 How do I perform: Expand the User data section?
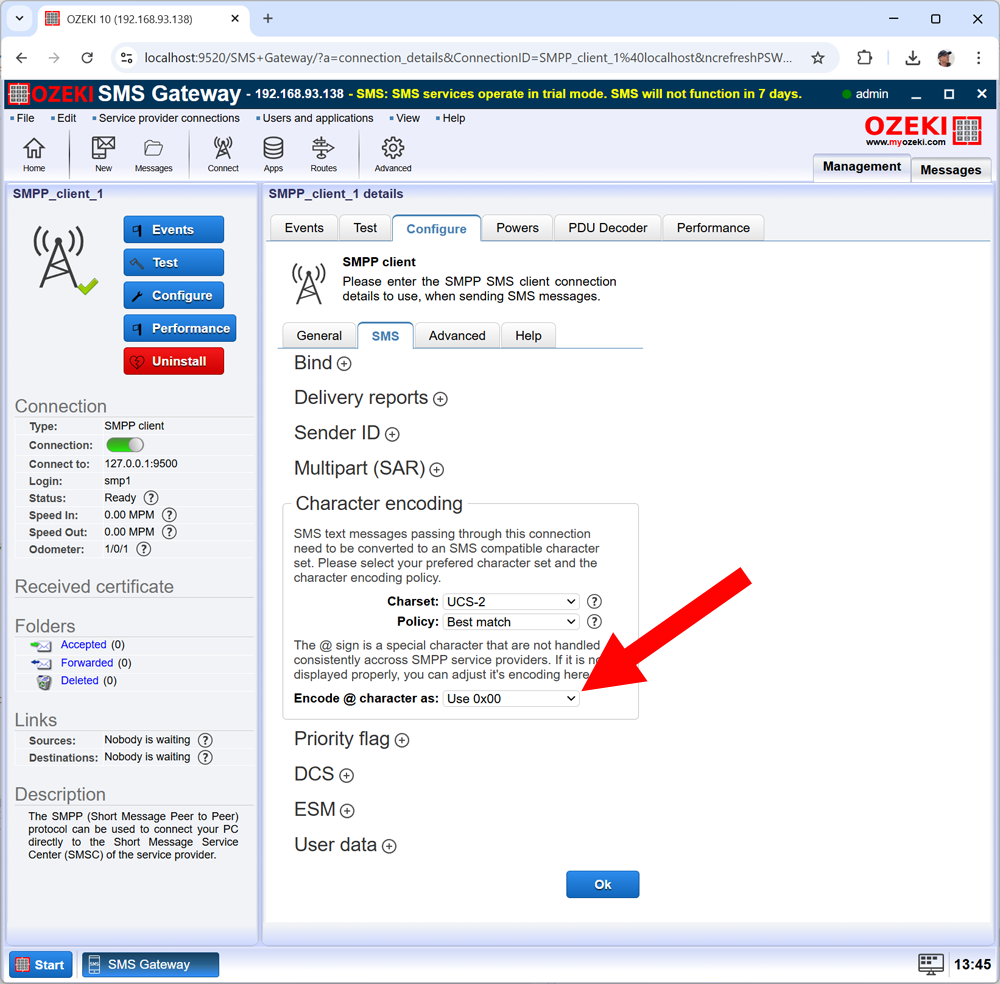[389, 846]
